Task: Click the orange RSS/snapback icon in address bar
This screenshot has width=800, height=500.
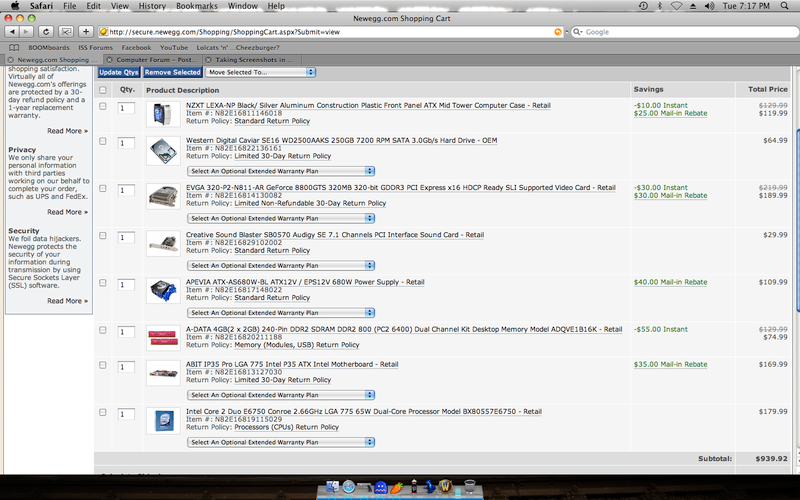Action: point(558,32)
